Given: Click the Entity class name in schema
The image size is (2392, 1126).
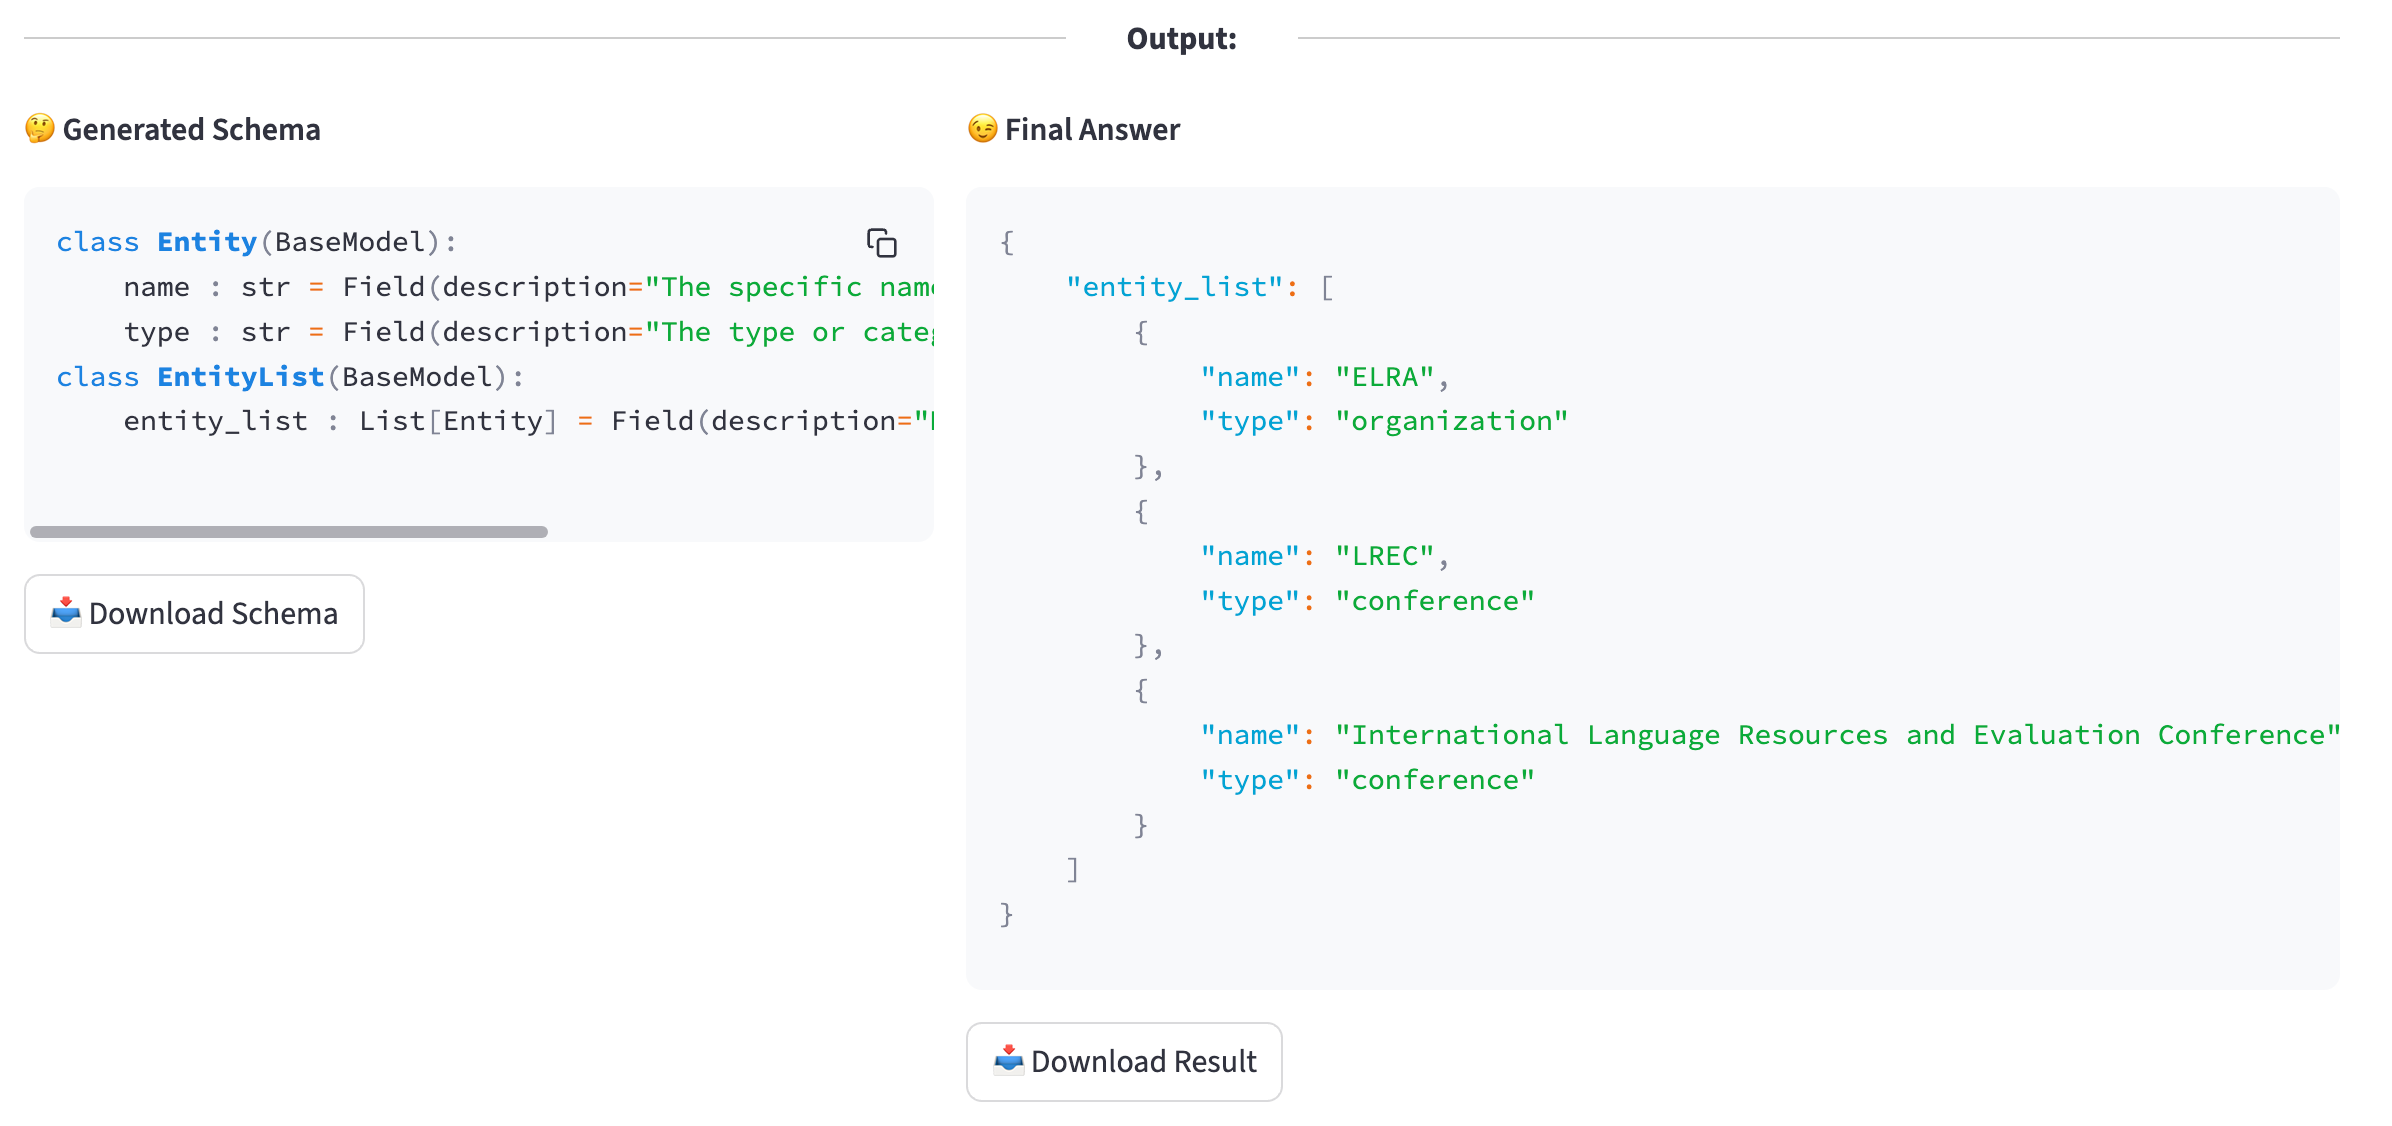Looking at the screenshot, I should coord(207,242).
